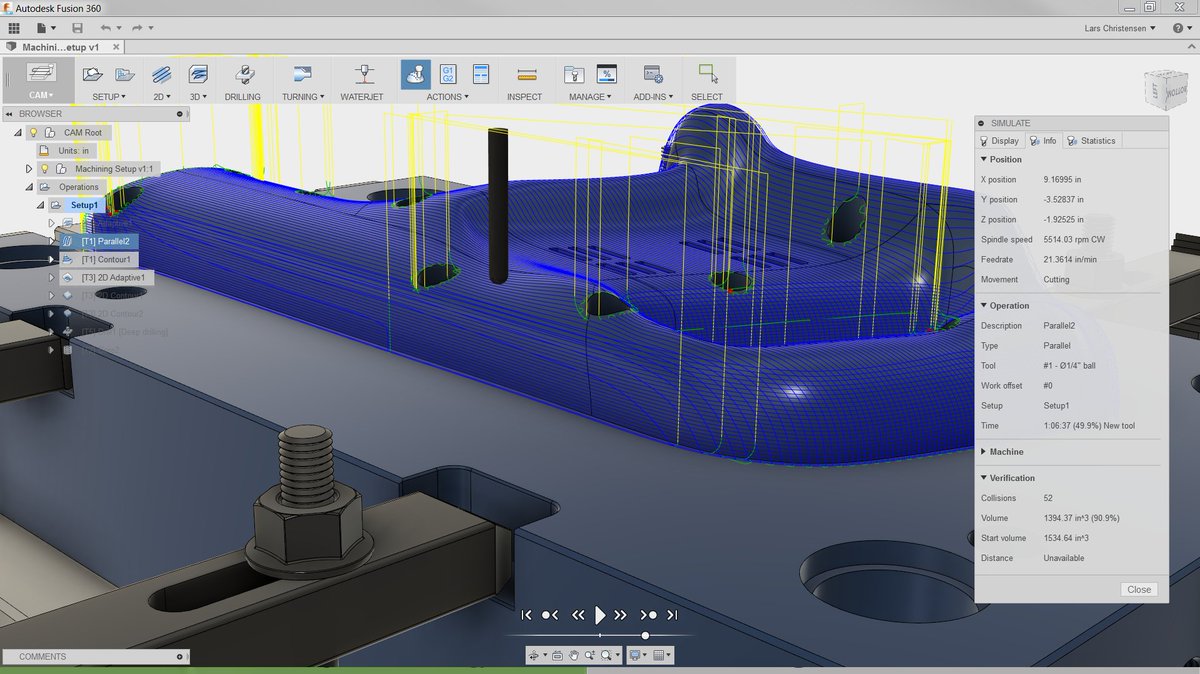1200x674 pixels.
Task: Click the Inspect measure icon
Action: (526, 74)
